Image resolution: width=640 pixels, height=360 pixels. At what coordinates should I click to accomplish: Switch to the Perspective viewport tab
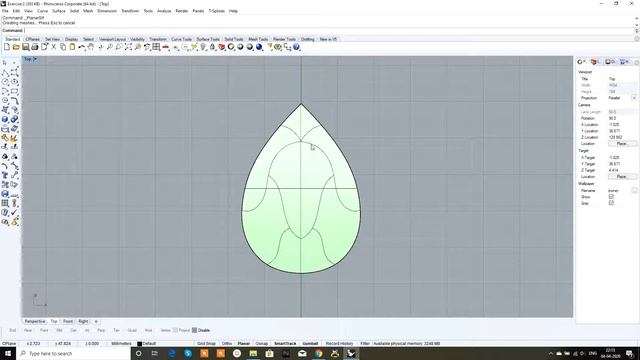pos(35,322)
